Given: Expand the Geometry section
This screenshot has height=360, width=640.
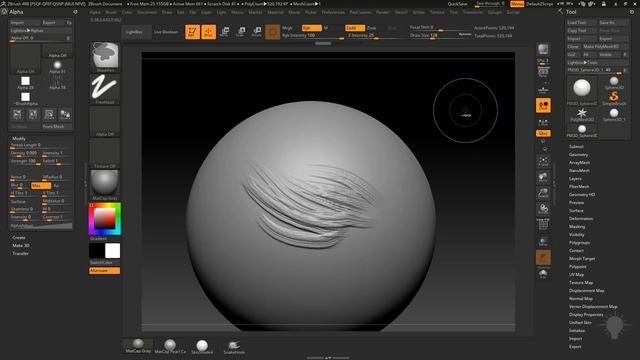Looking at the screenshot, I should pyautogui.click(x=578, y=155).
